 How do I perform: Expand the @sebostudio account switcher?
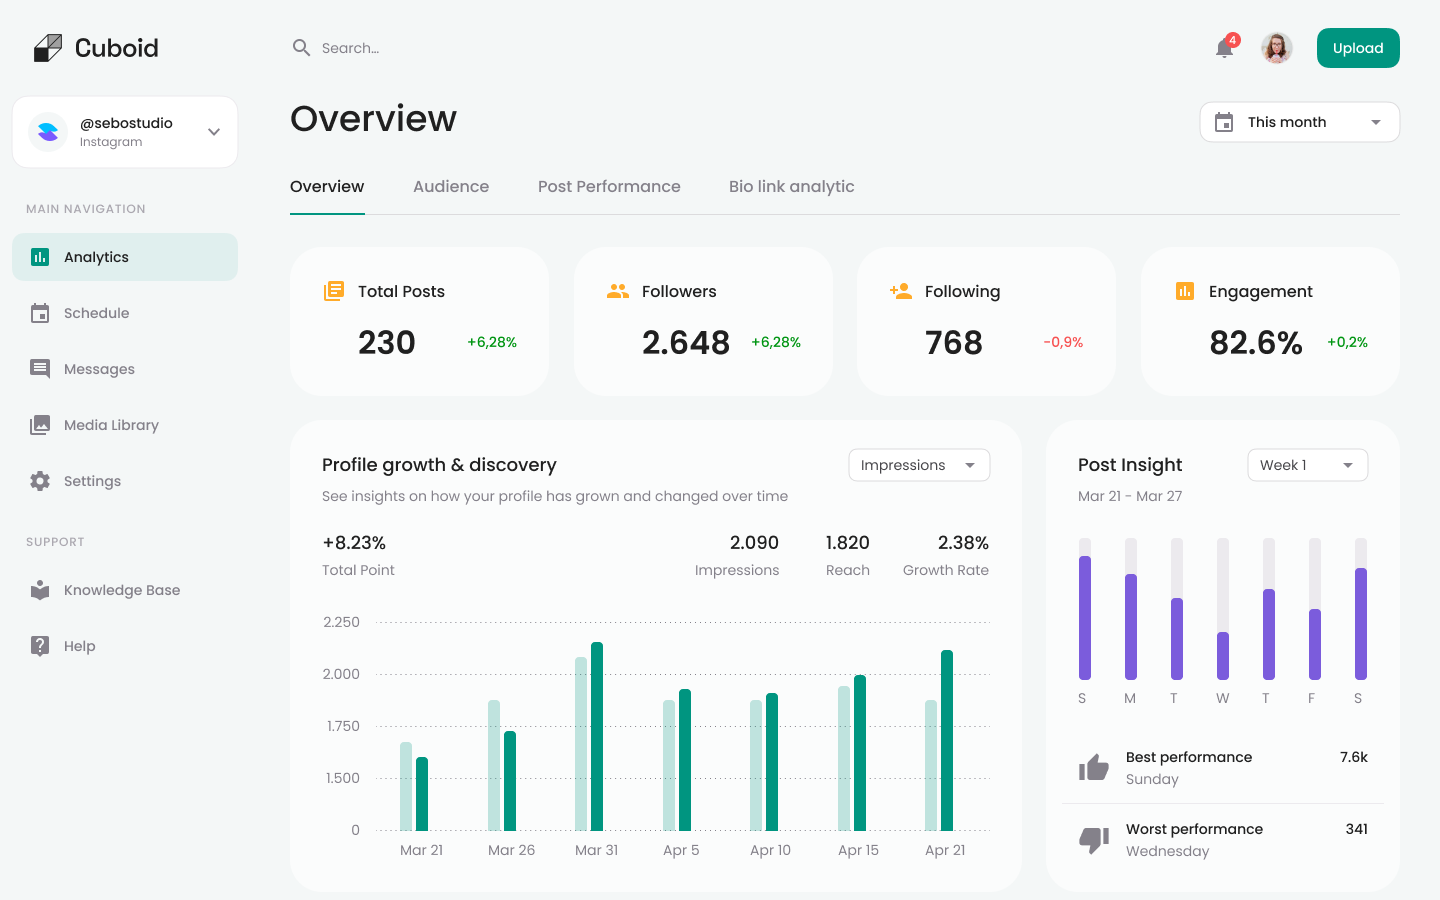pos(124,131)
